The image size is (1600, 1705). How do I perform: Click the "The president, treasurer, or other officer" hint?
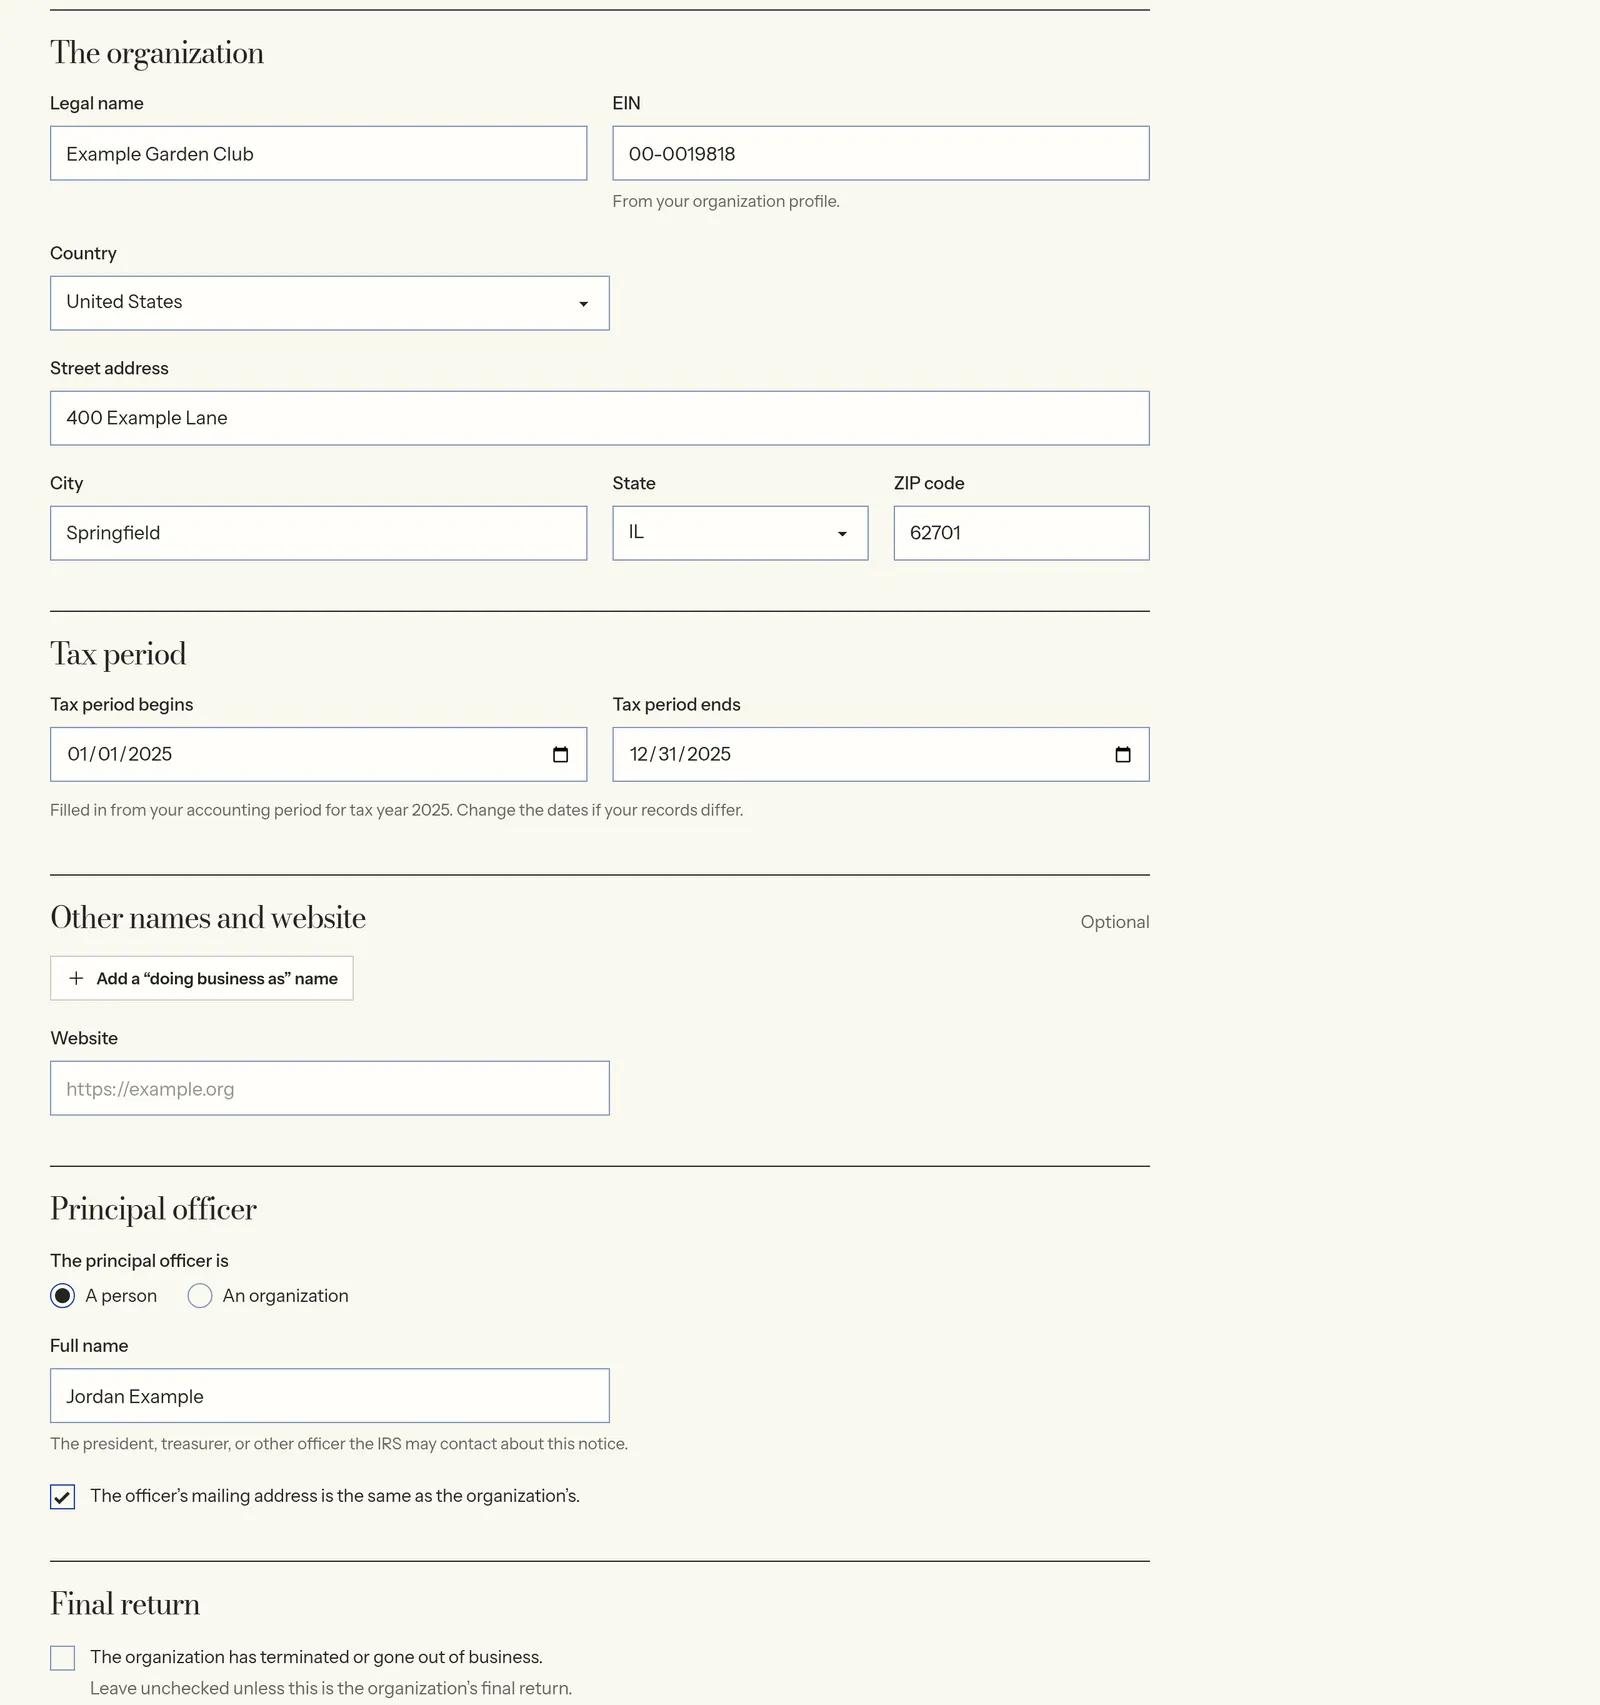pyautogui.click(x=339, y=1444)
